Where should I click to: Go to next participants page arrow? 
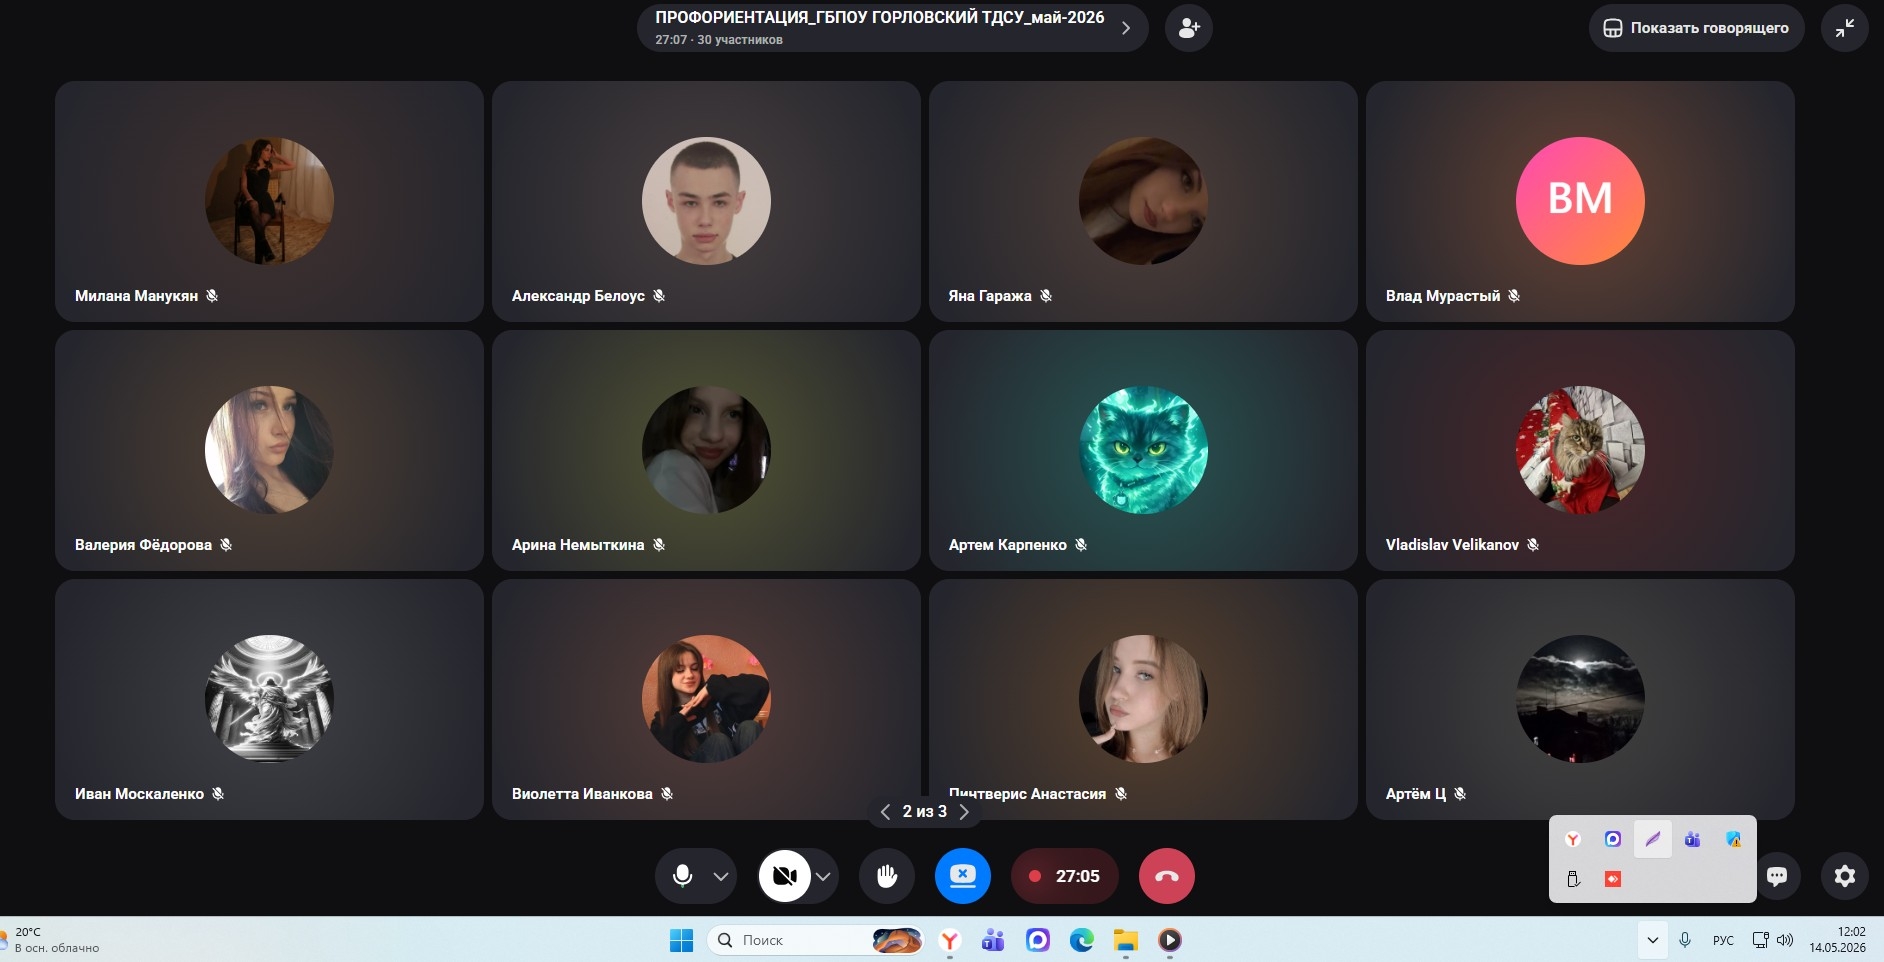(x=964, y=812)
